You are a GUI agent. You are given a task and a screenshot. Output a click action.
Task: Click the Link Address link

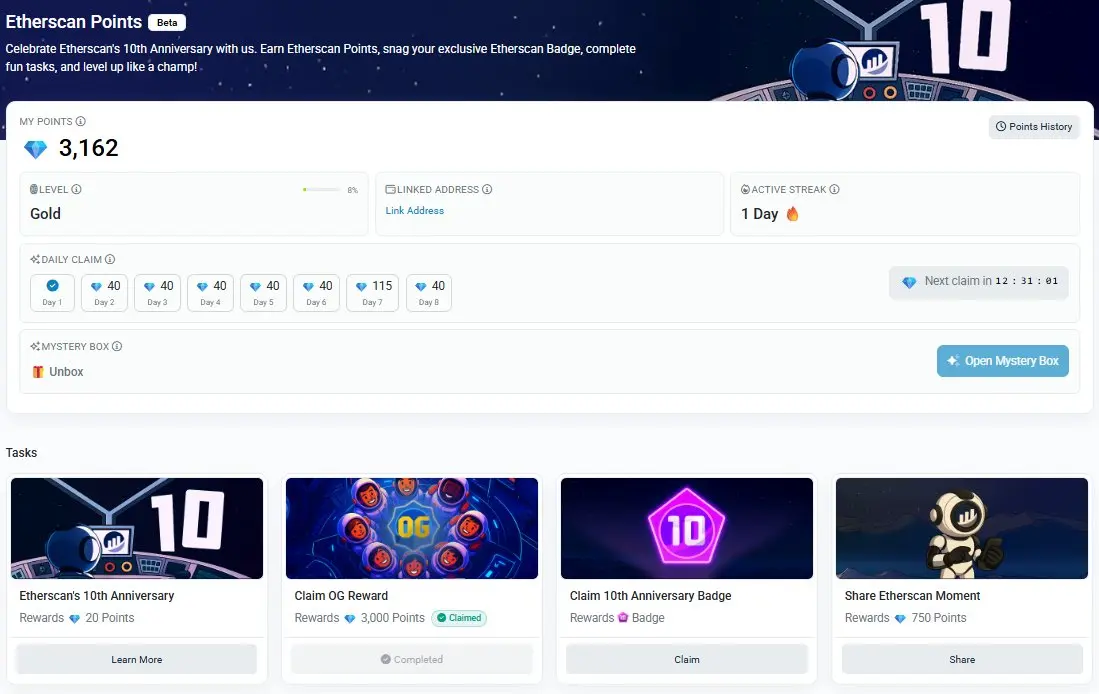pyautogui.click(x=414, y=210)
